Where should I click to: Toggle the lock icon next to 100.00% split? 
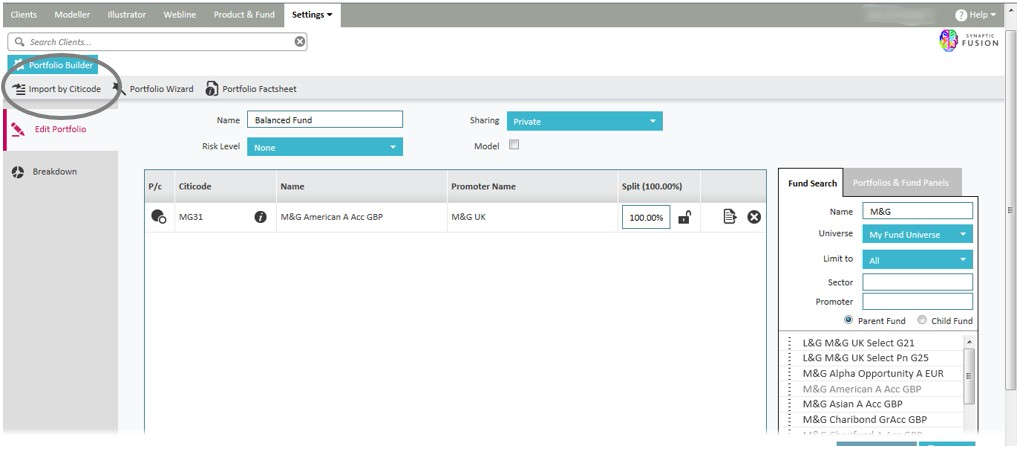(x=684, y=218)
